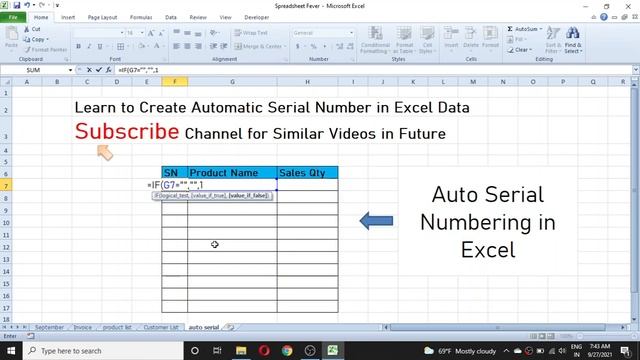Switch to the Page Layout tab

[102, 17]
